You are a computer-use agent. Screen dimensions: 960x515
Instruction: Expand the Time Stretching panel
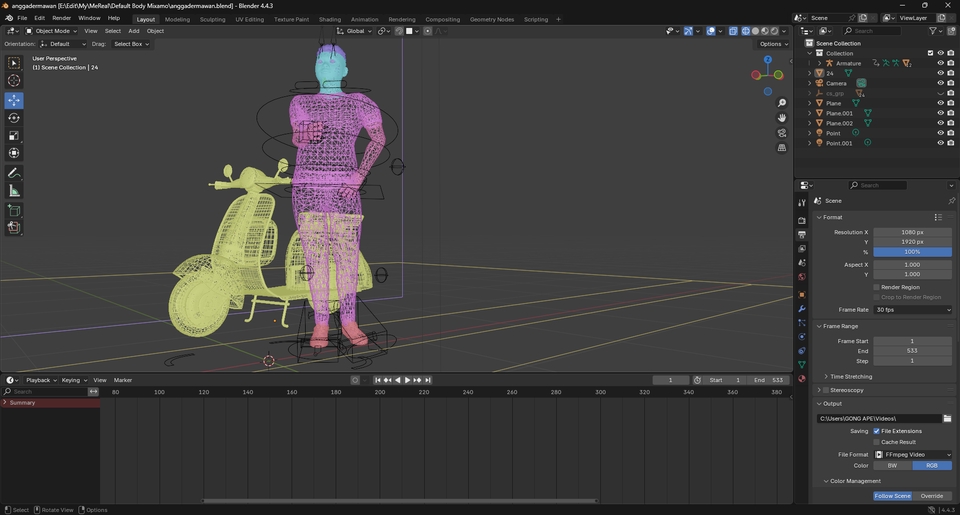tap(850, 377)
